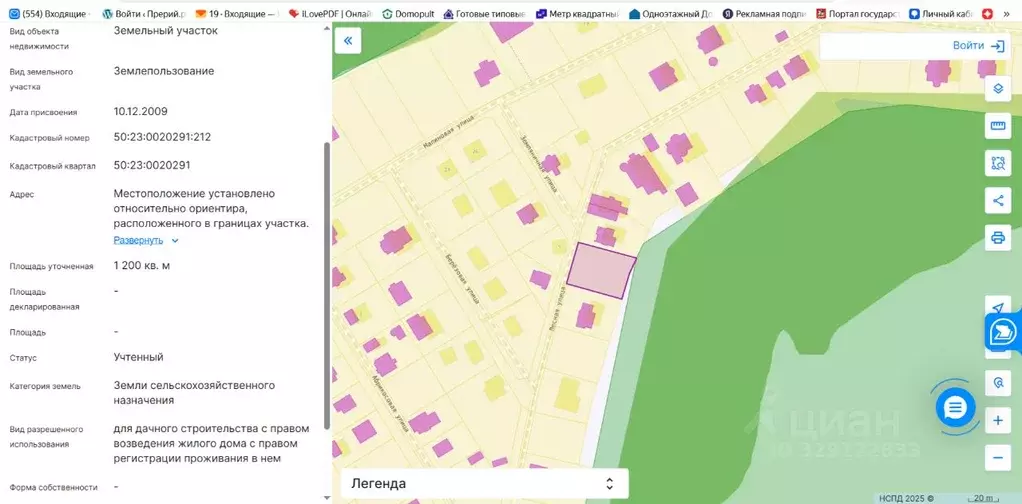Expand the Легенда dropdown
The height and width of the screenshot is (504, 1022).
[484, 483]
